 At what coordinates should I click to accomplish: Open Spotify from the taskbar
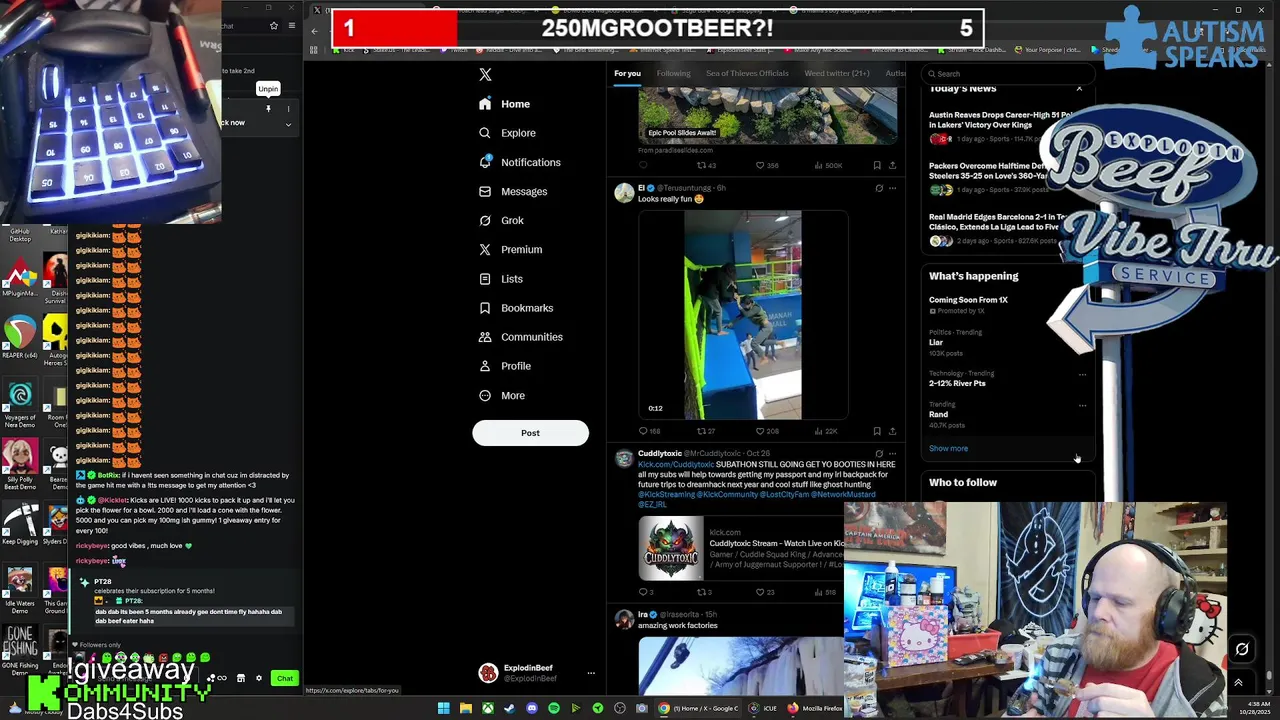click(553, 709)
